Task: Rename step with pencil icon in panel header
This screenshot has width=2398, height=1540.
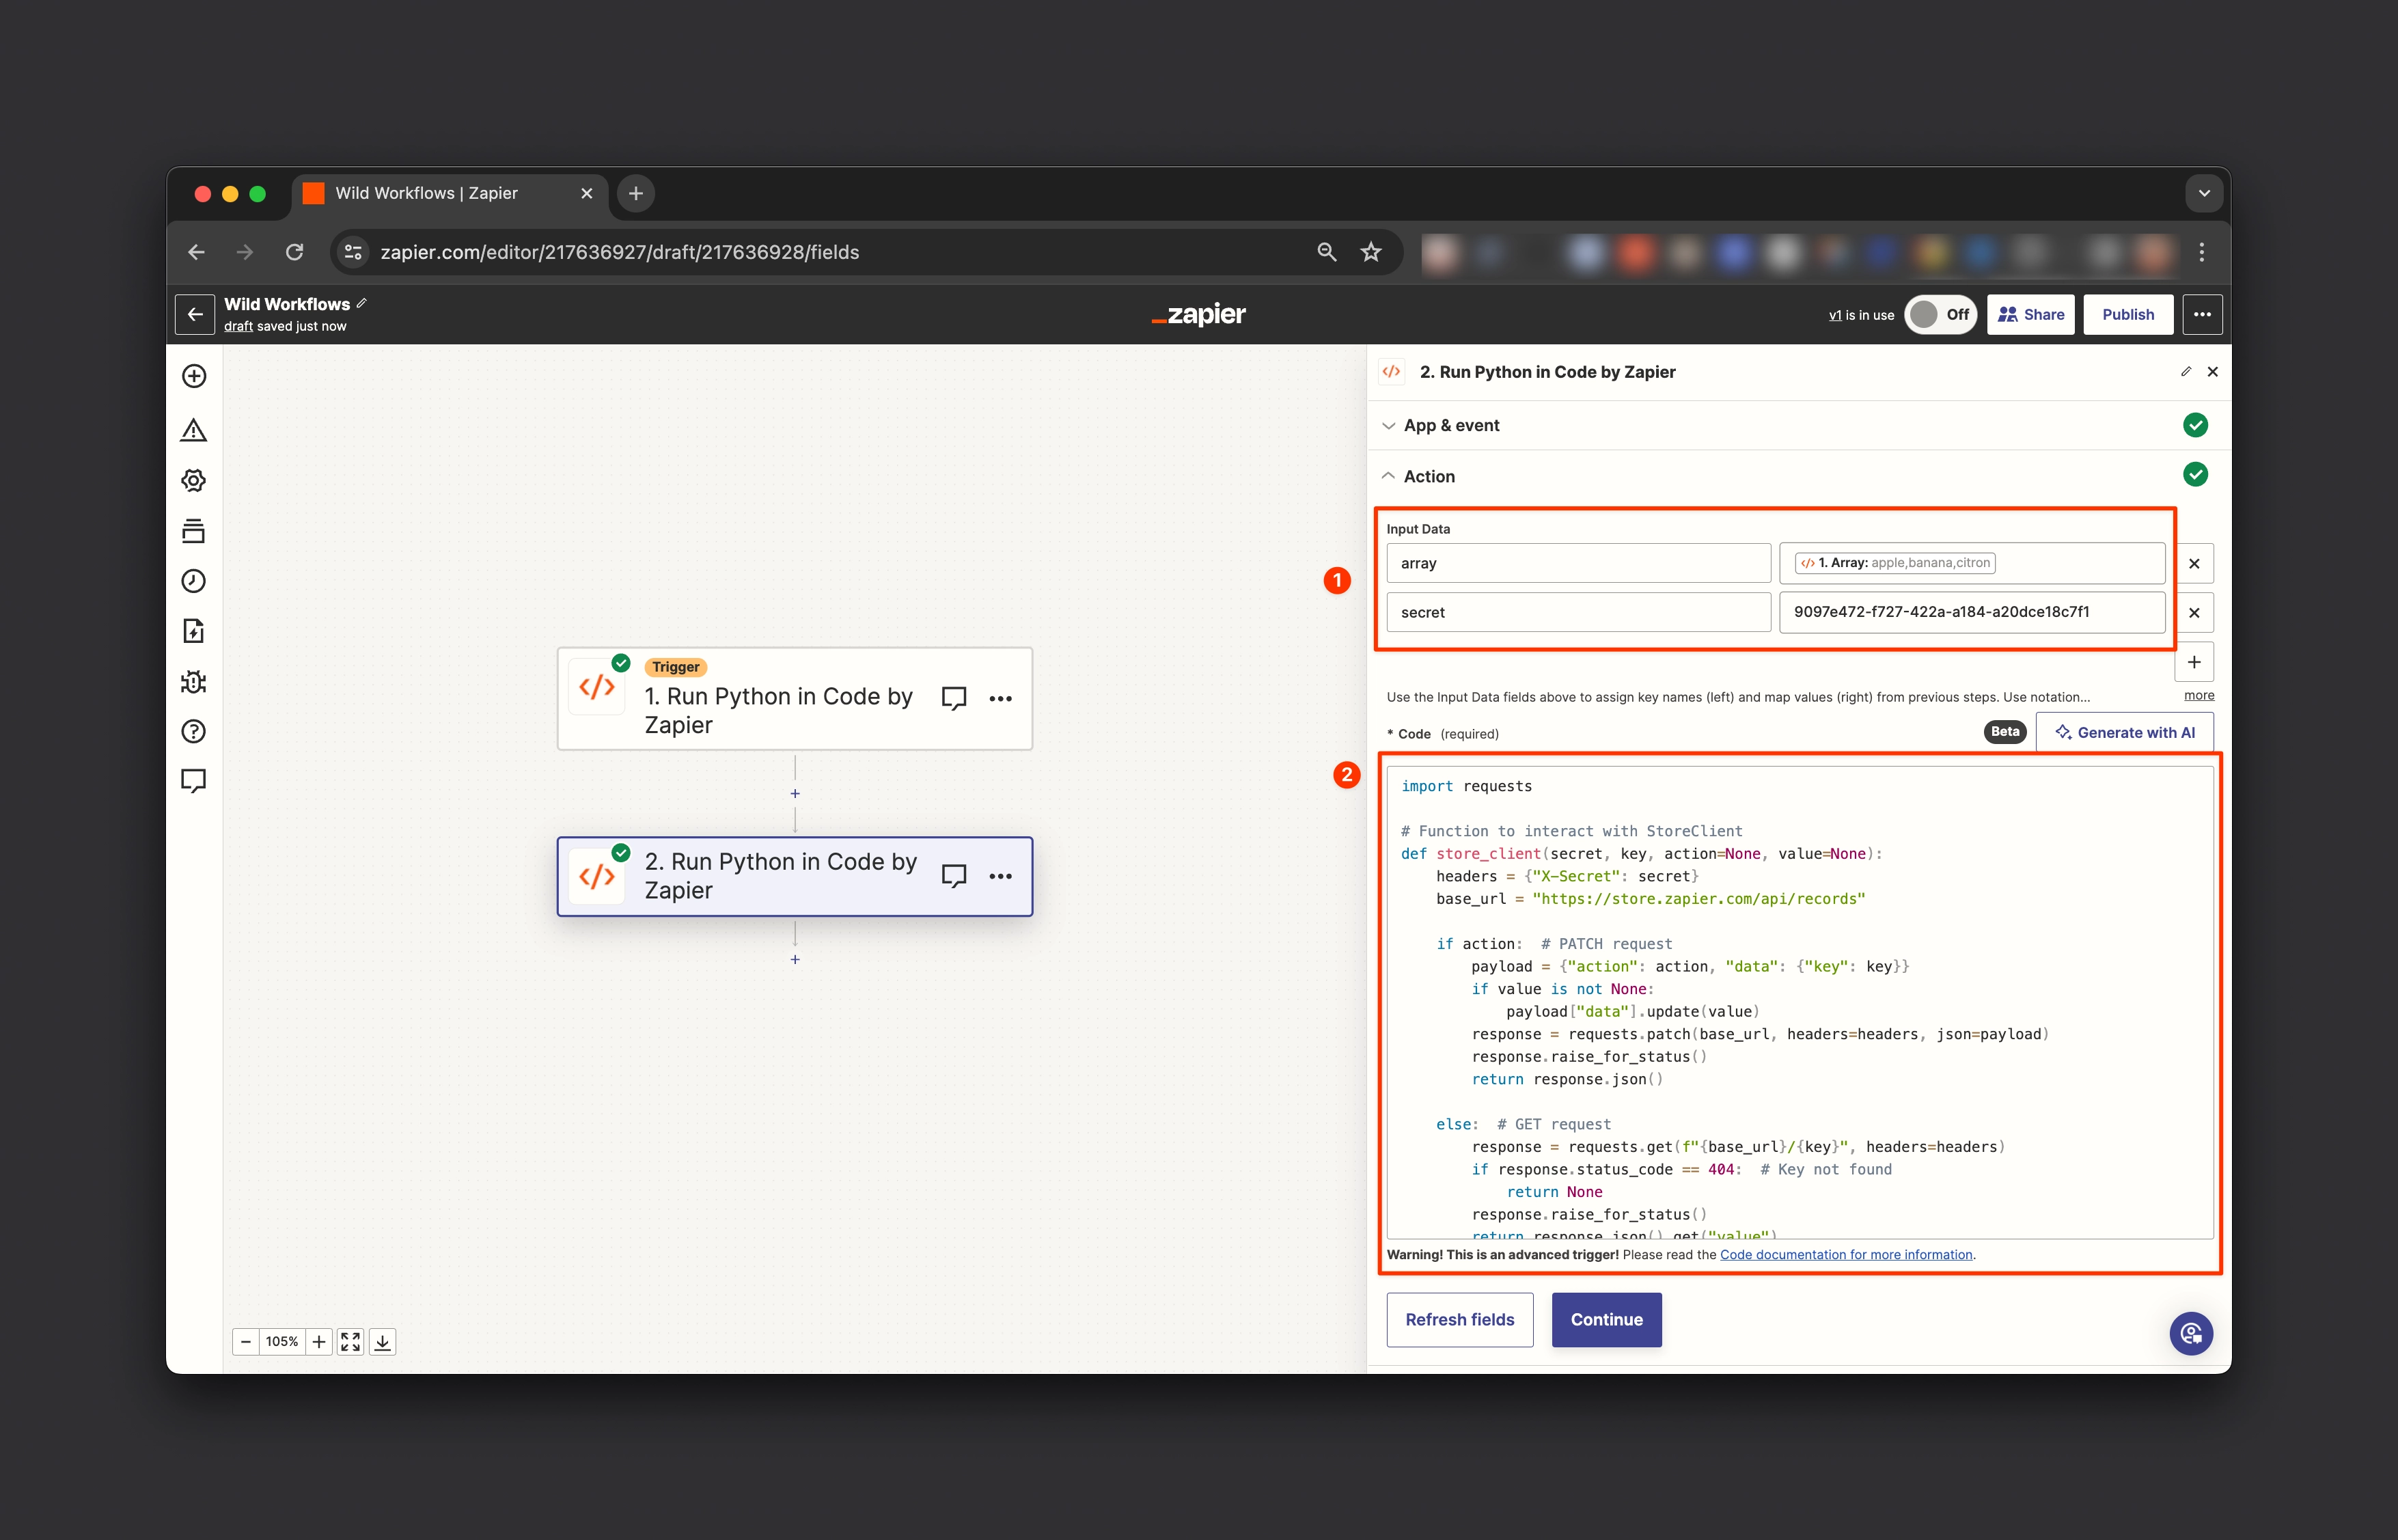Action: [x=2186, y=372]
